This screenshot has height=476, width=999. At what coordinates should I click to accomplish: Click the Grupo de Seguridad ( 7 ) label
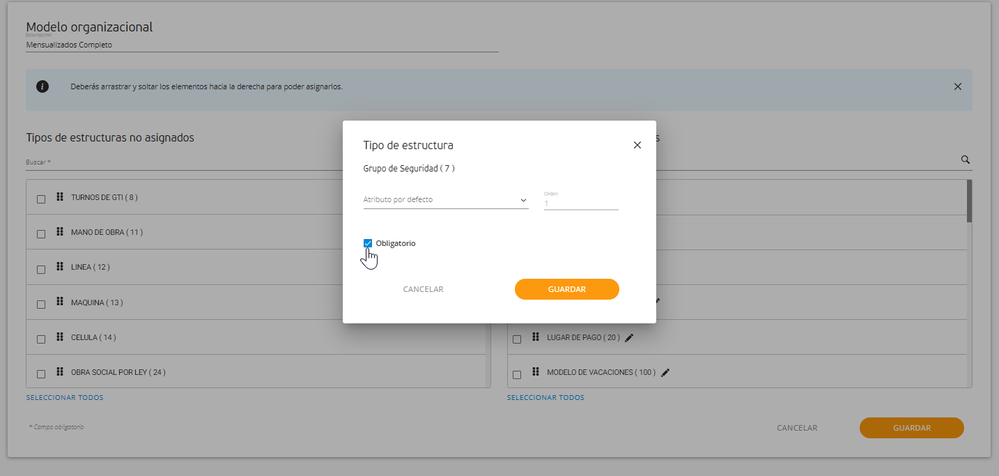click(x=409, y=169)
